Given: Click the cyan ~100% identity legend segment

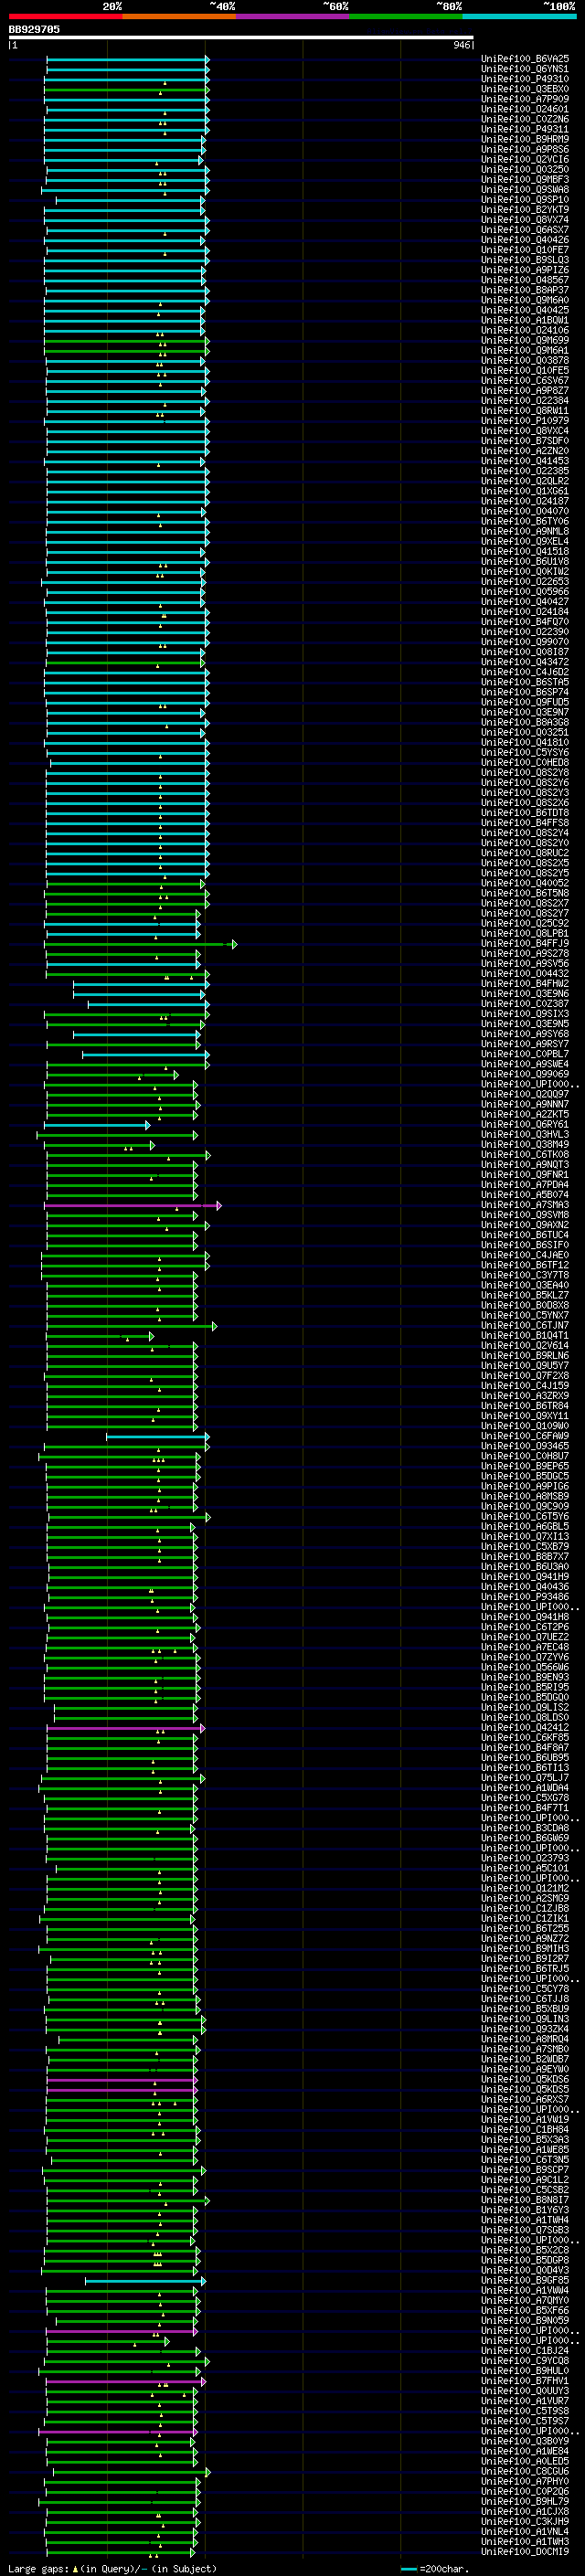Looking at the screenshot, I should coord(519,16).
